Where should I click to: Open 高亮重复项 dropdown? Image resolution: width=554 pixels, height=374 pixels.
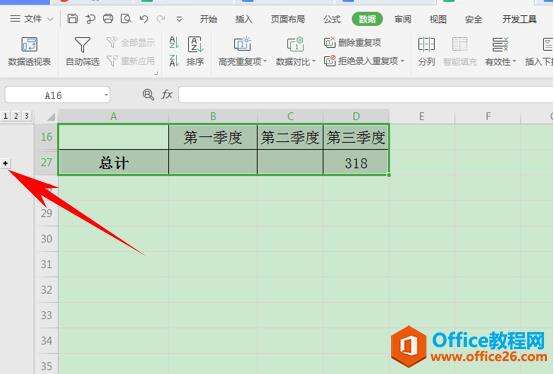click(x=242, y=51)
